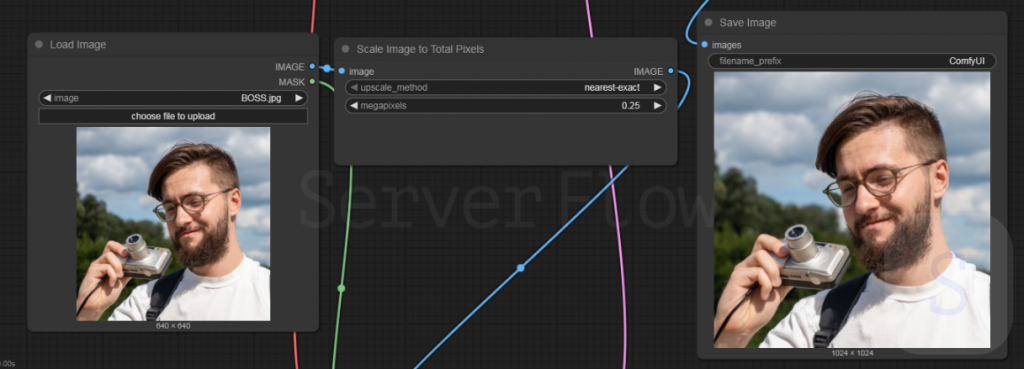Click the IMAGE output socket on Scale Image node
This screenshot has width=1024, height=369.
click(x=671, y=71)
